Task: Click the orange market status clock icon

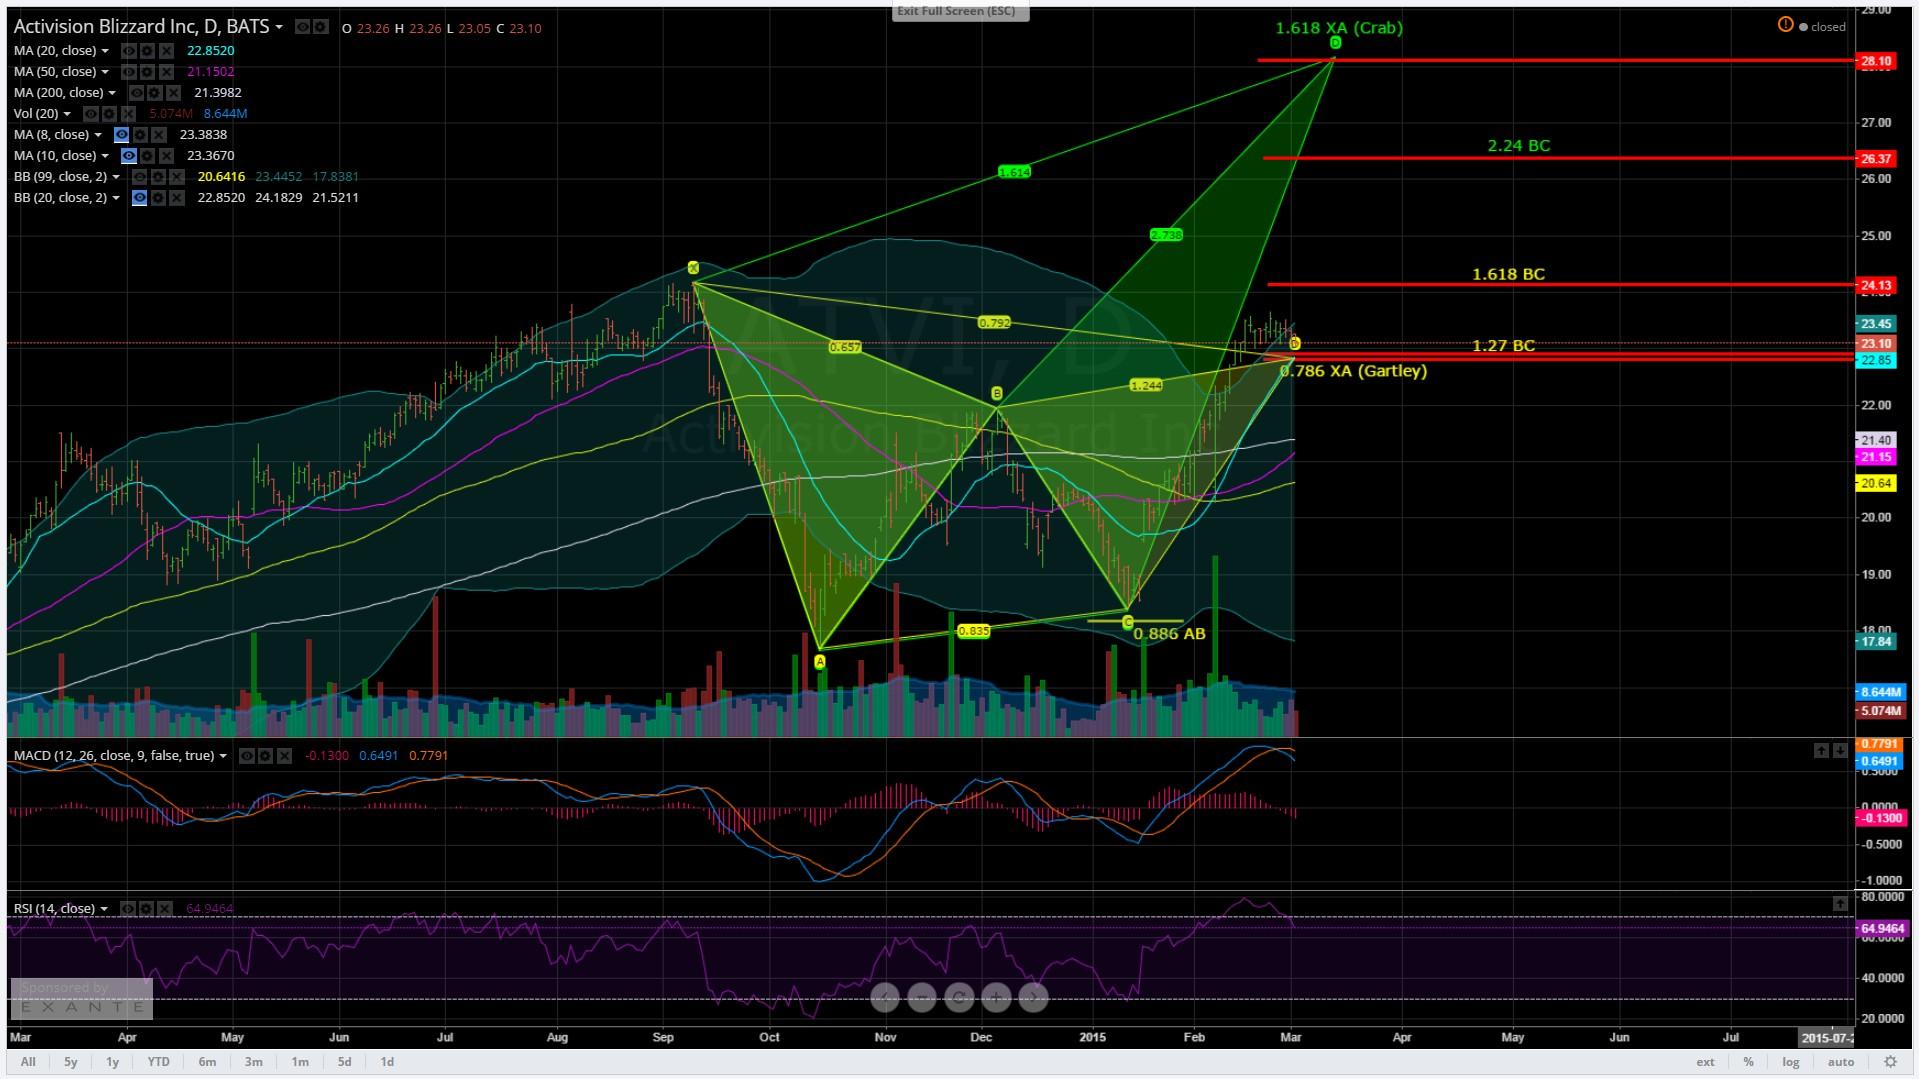Action: tap(1785, 25)
